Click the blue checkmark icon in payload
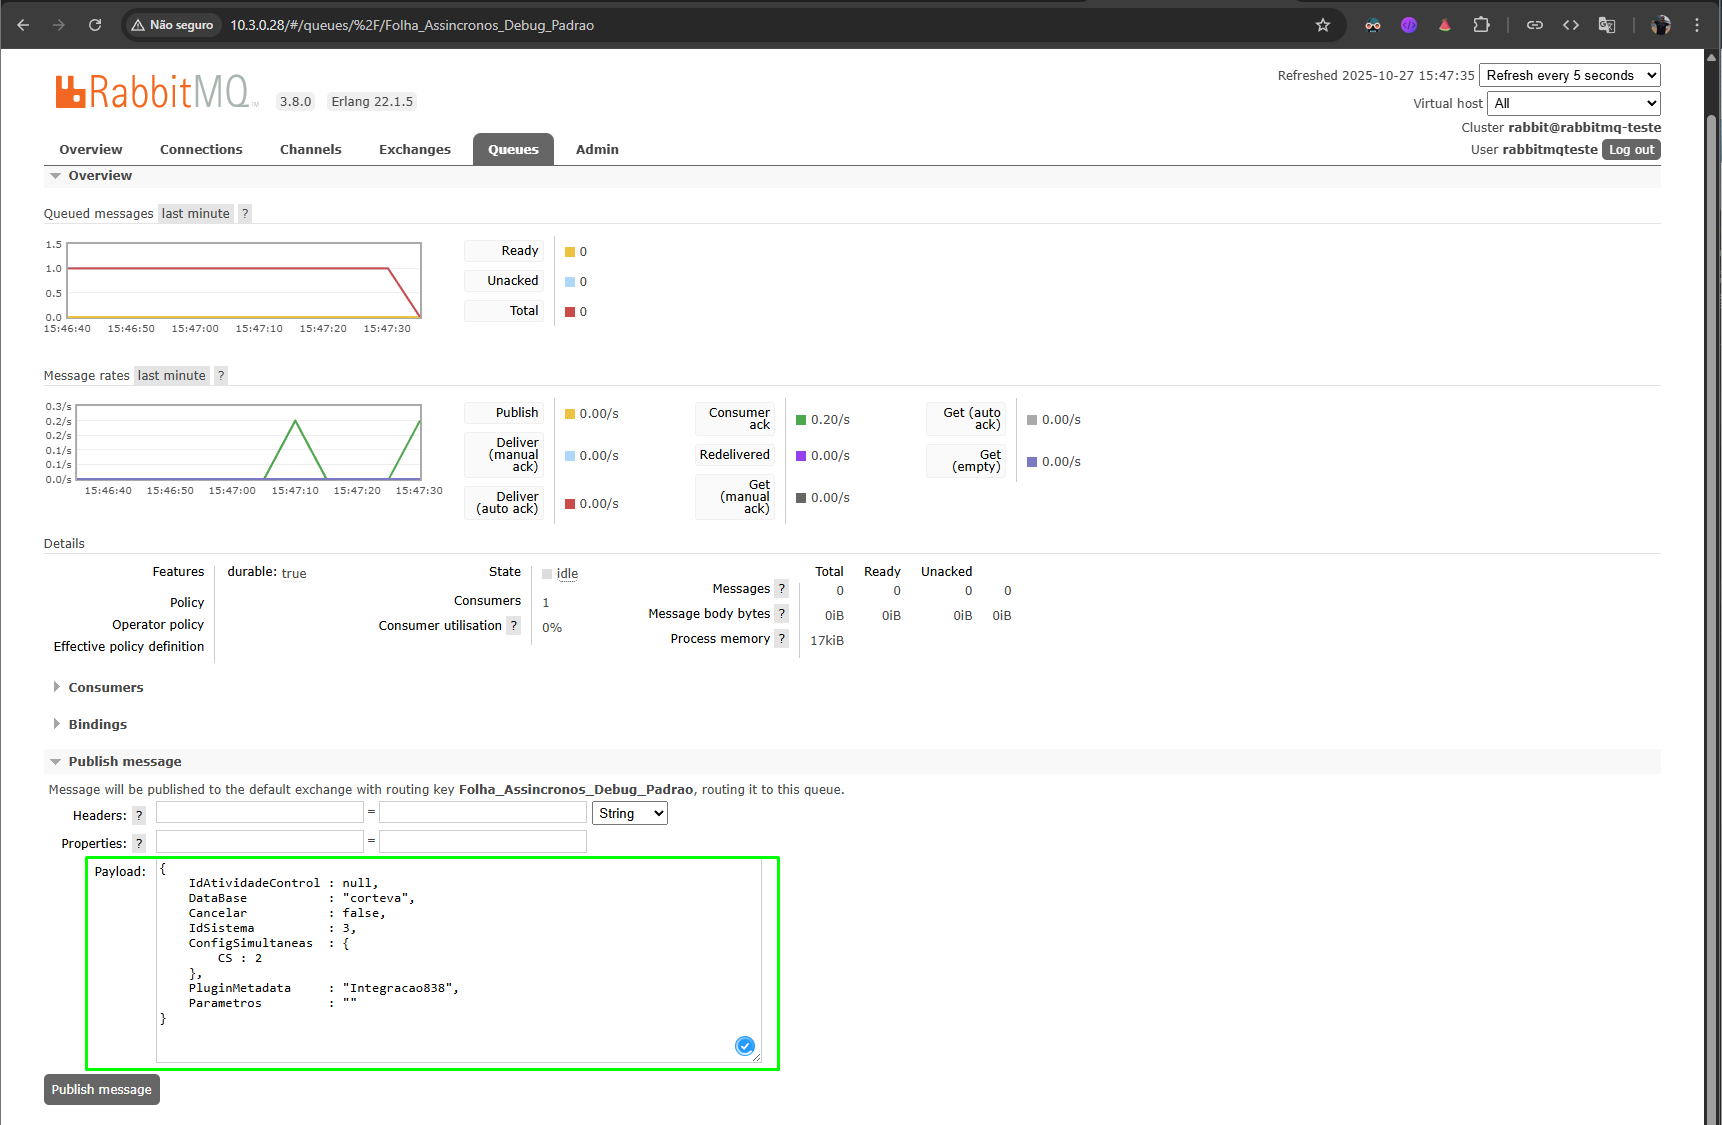This screenshot has height=1125, width=1722. (x=745, y=1046)
